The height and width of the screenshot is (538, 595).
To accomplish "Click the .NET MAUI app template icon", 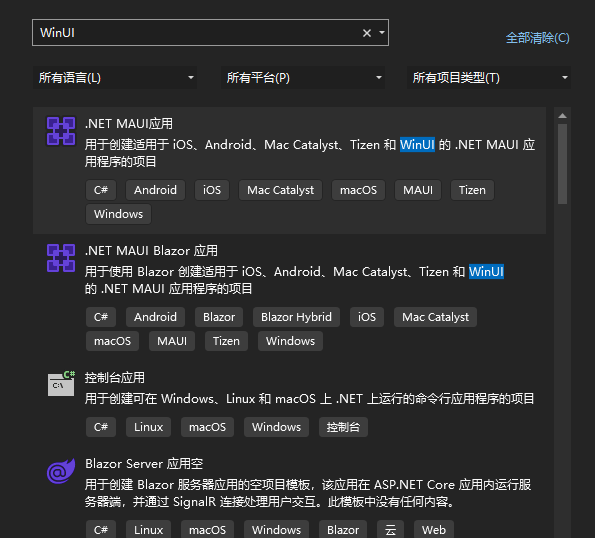I will (61, 131).
